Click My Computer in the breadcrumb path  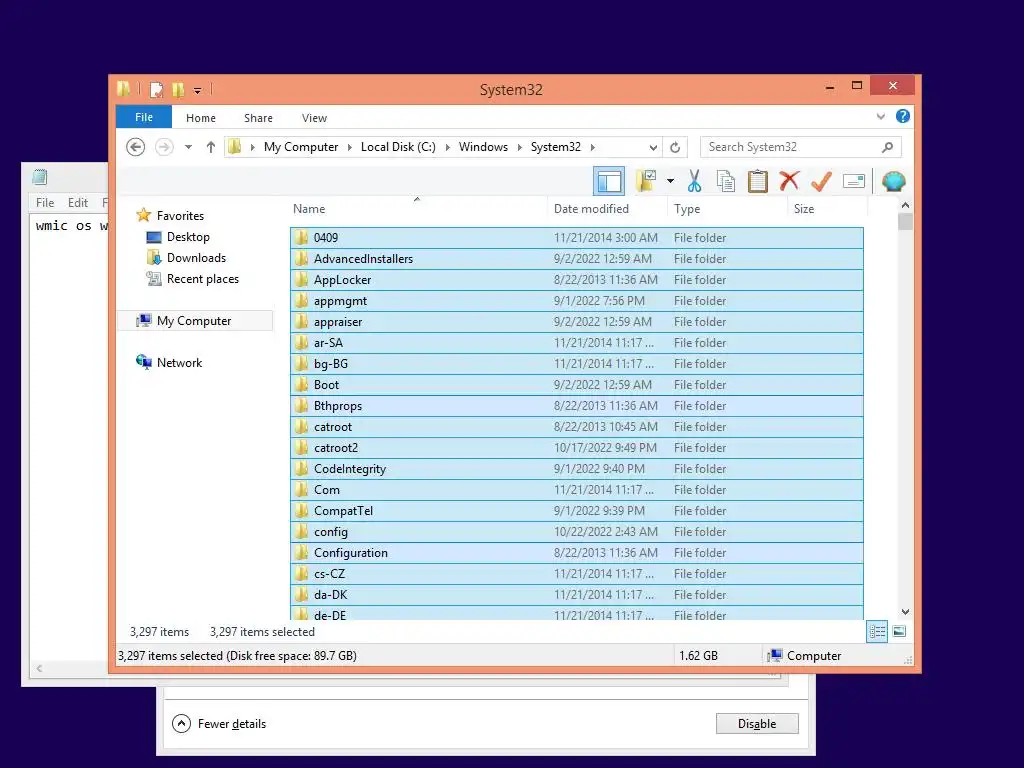[301, 147]
